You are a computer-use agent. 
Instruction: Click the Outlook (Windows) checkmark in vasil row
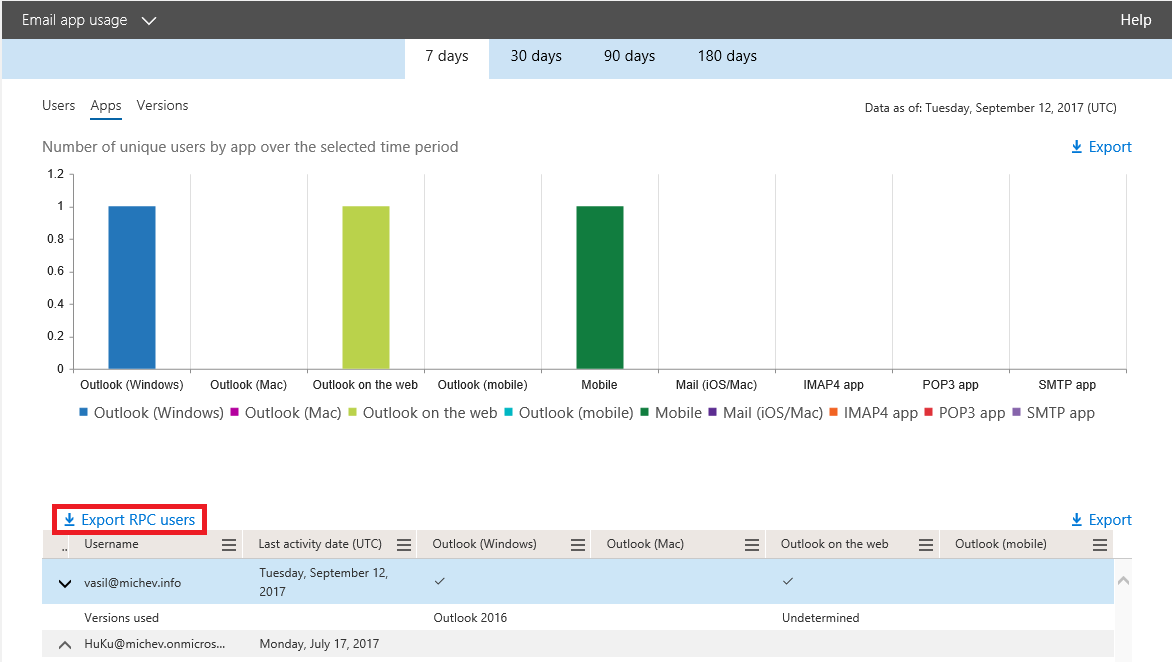click(440, 581)
